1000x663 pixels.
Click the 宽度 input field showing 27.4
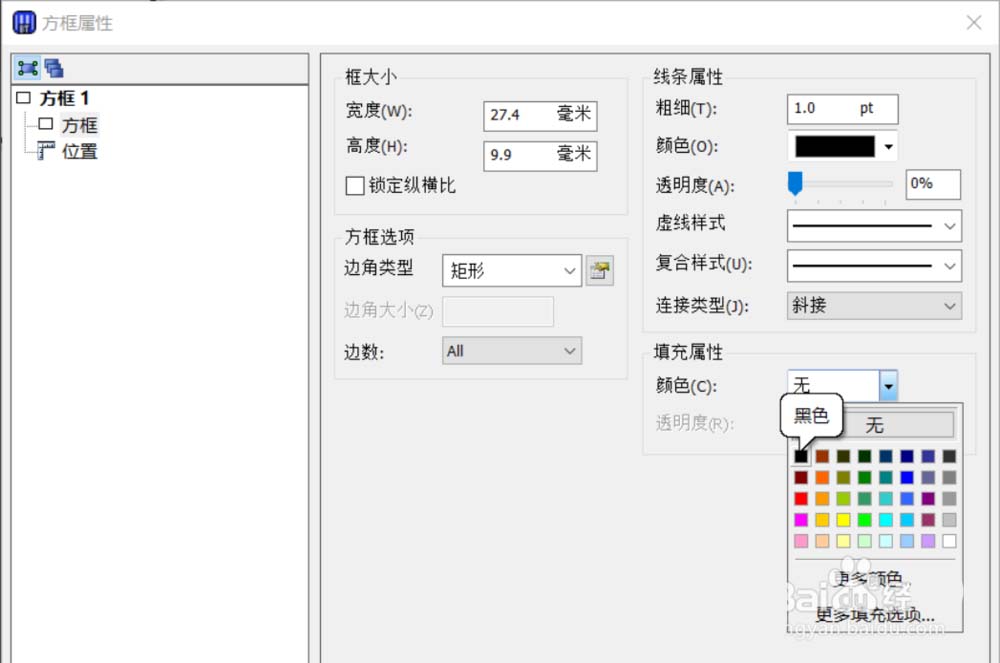click(x=520, y=115)
